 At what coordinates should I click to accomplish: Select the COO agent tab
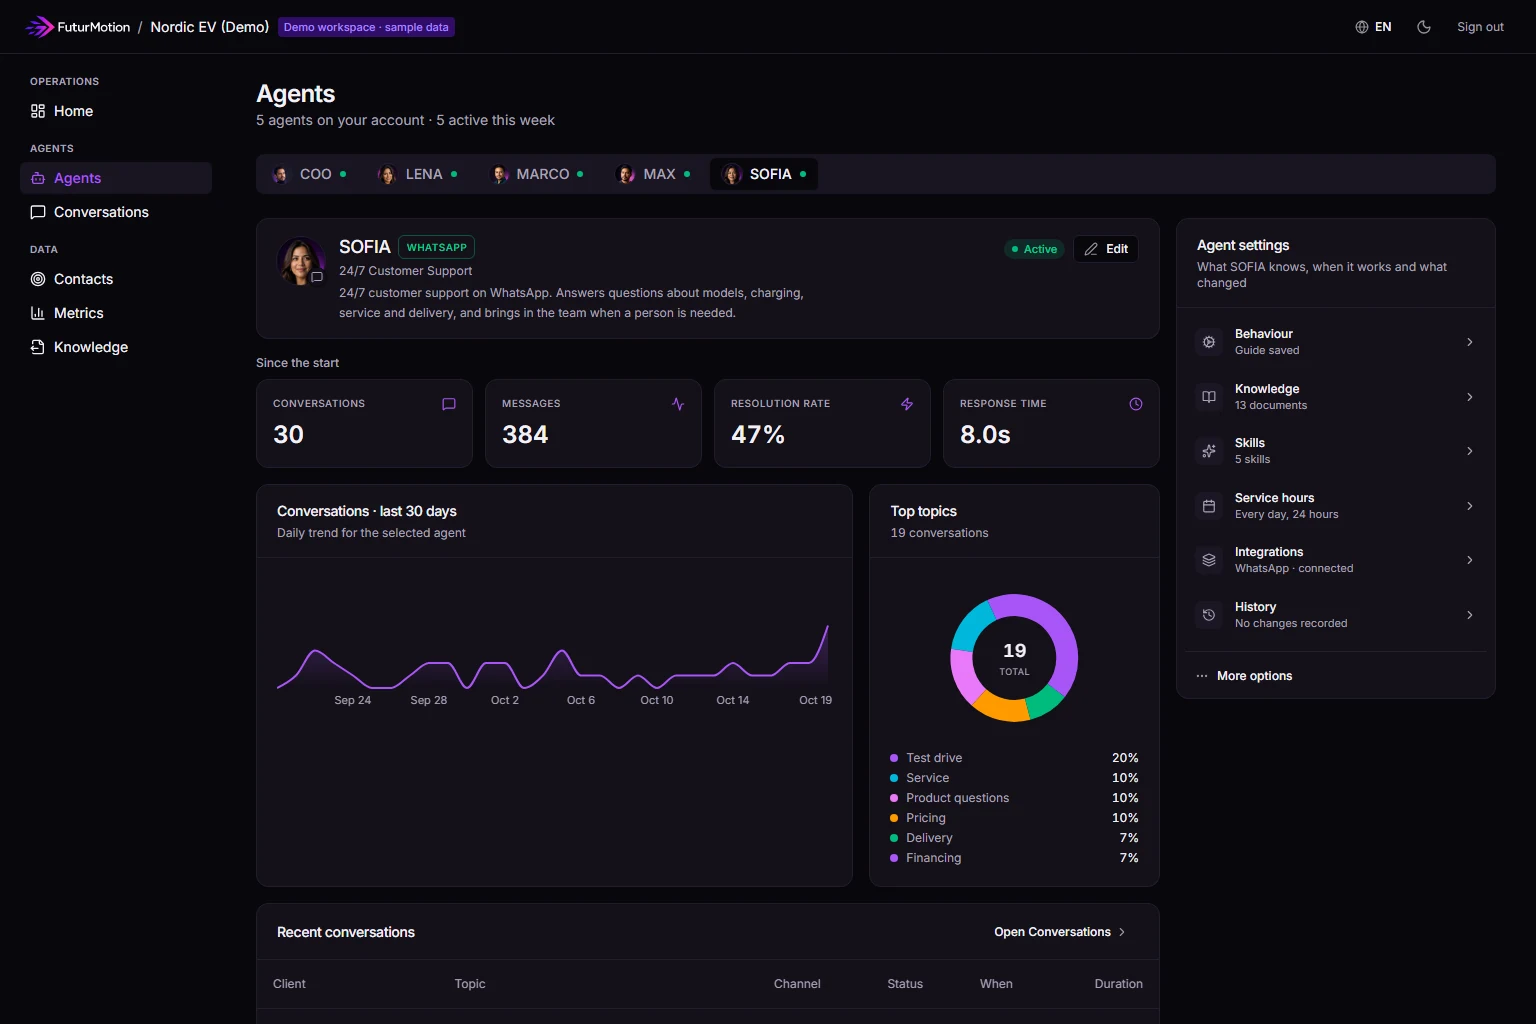point(309,174)
